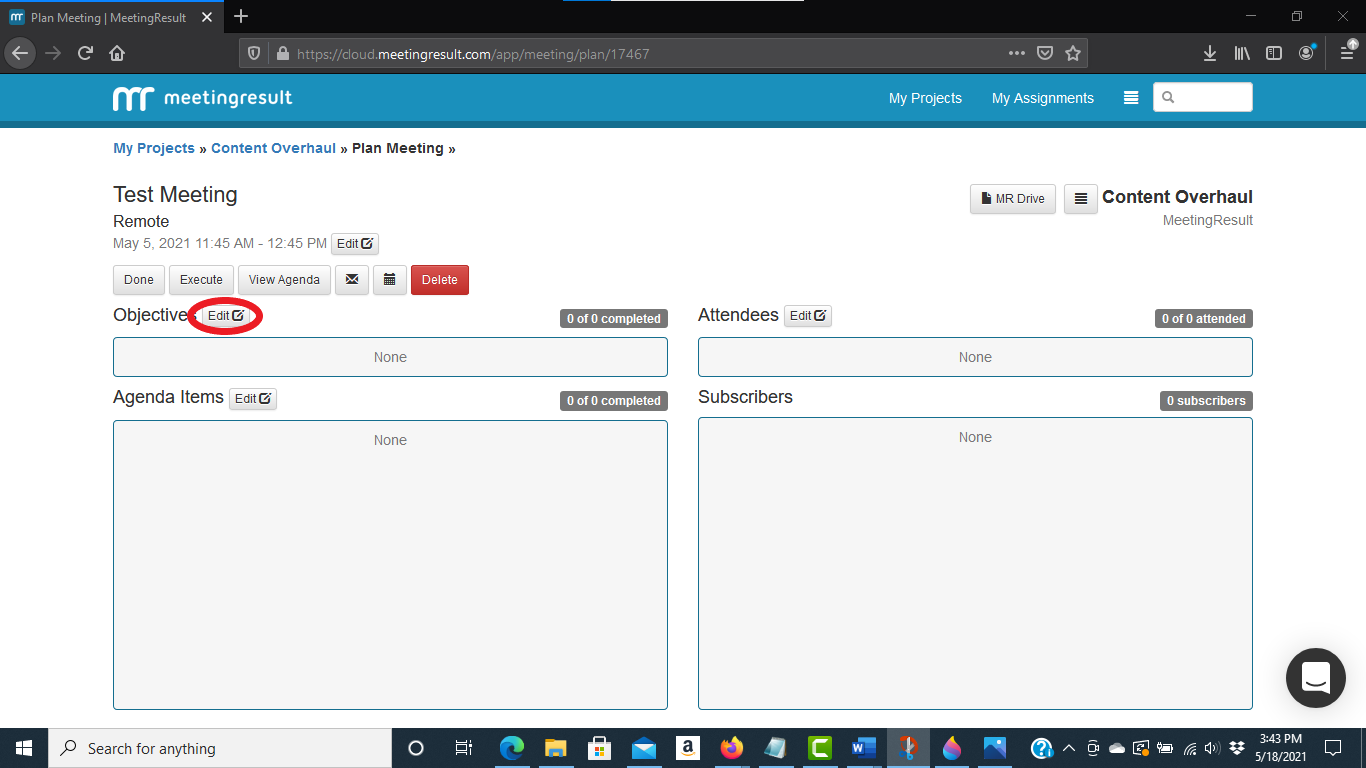Click the Execute button
This screenshot has height=768, width=1366.
[201, 280]
